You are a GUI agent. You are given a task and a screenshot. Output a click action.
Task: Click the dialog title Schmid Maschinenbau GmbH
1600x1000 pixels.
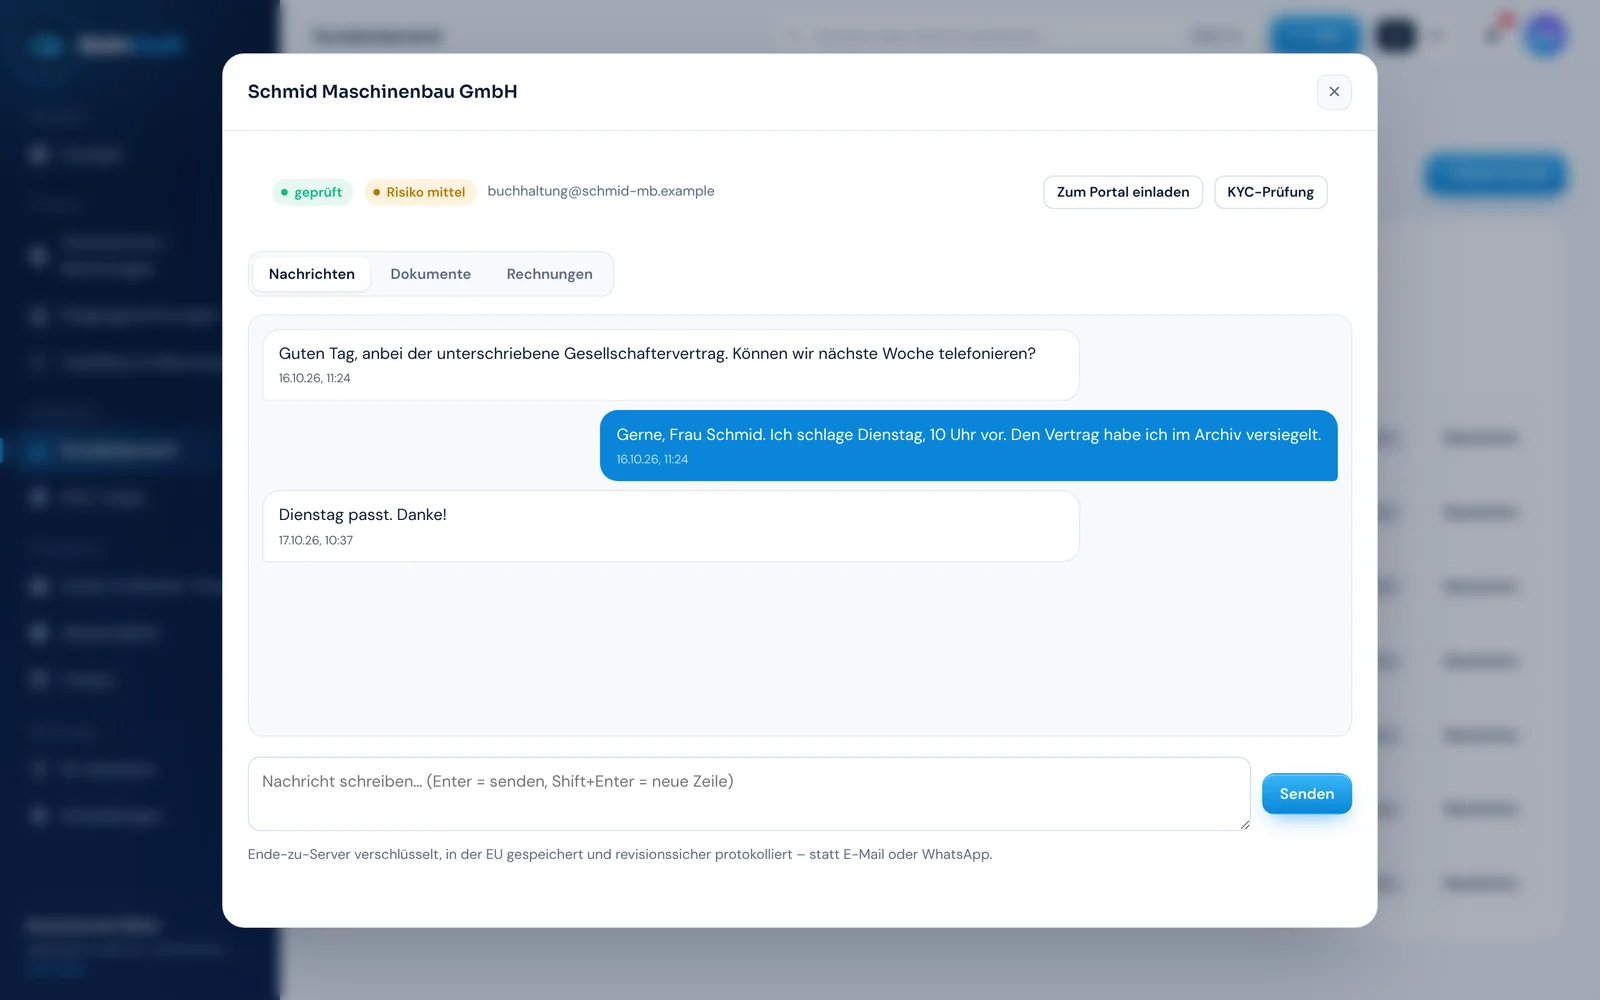(x=382, y=92)
